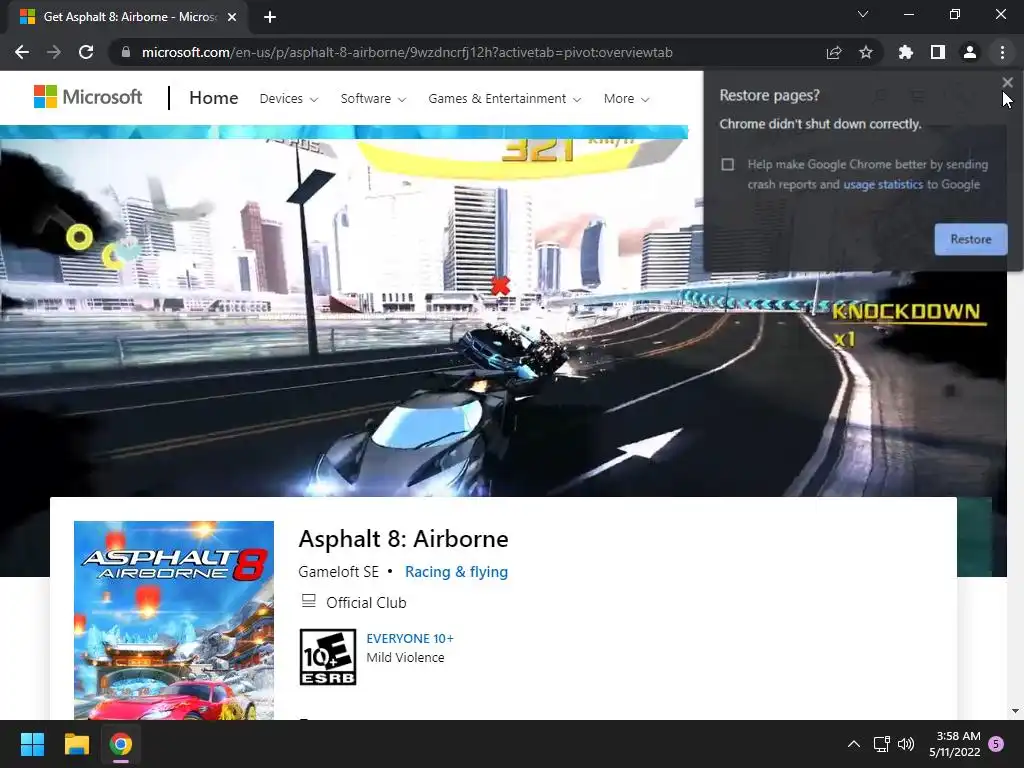
Task: Open the Racing & flying category link
Action: click(456, 572)
